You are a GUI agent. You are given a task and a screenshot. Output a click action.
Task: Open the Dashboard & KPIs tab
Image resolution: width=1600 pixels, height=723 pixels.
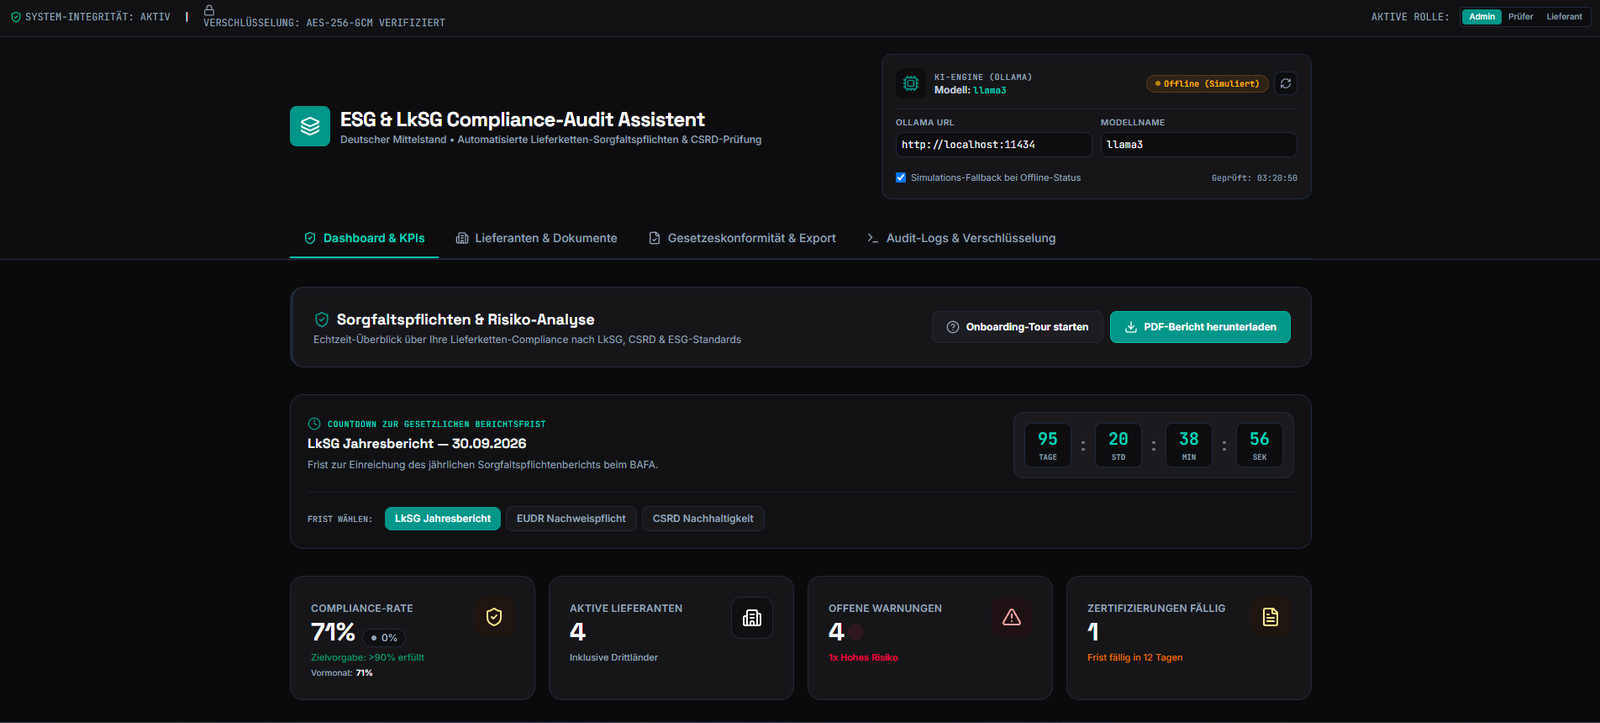(x=364, y=238)
